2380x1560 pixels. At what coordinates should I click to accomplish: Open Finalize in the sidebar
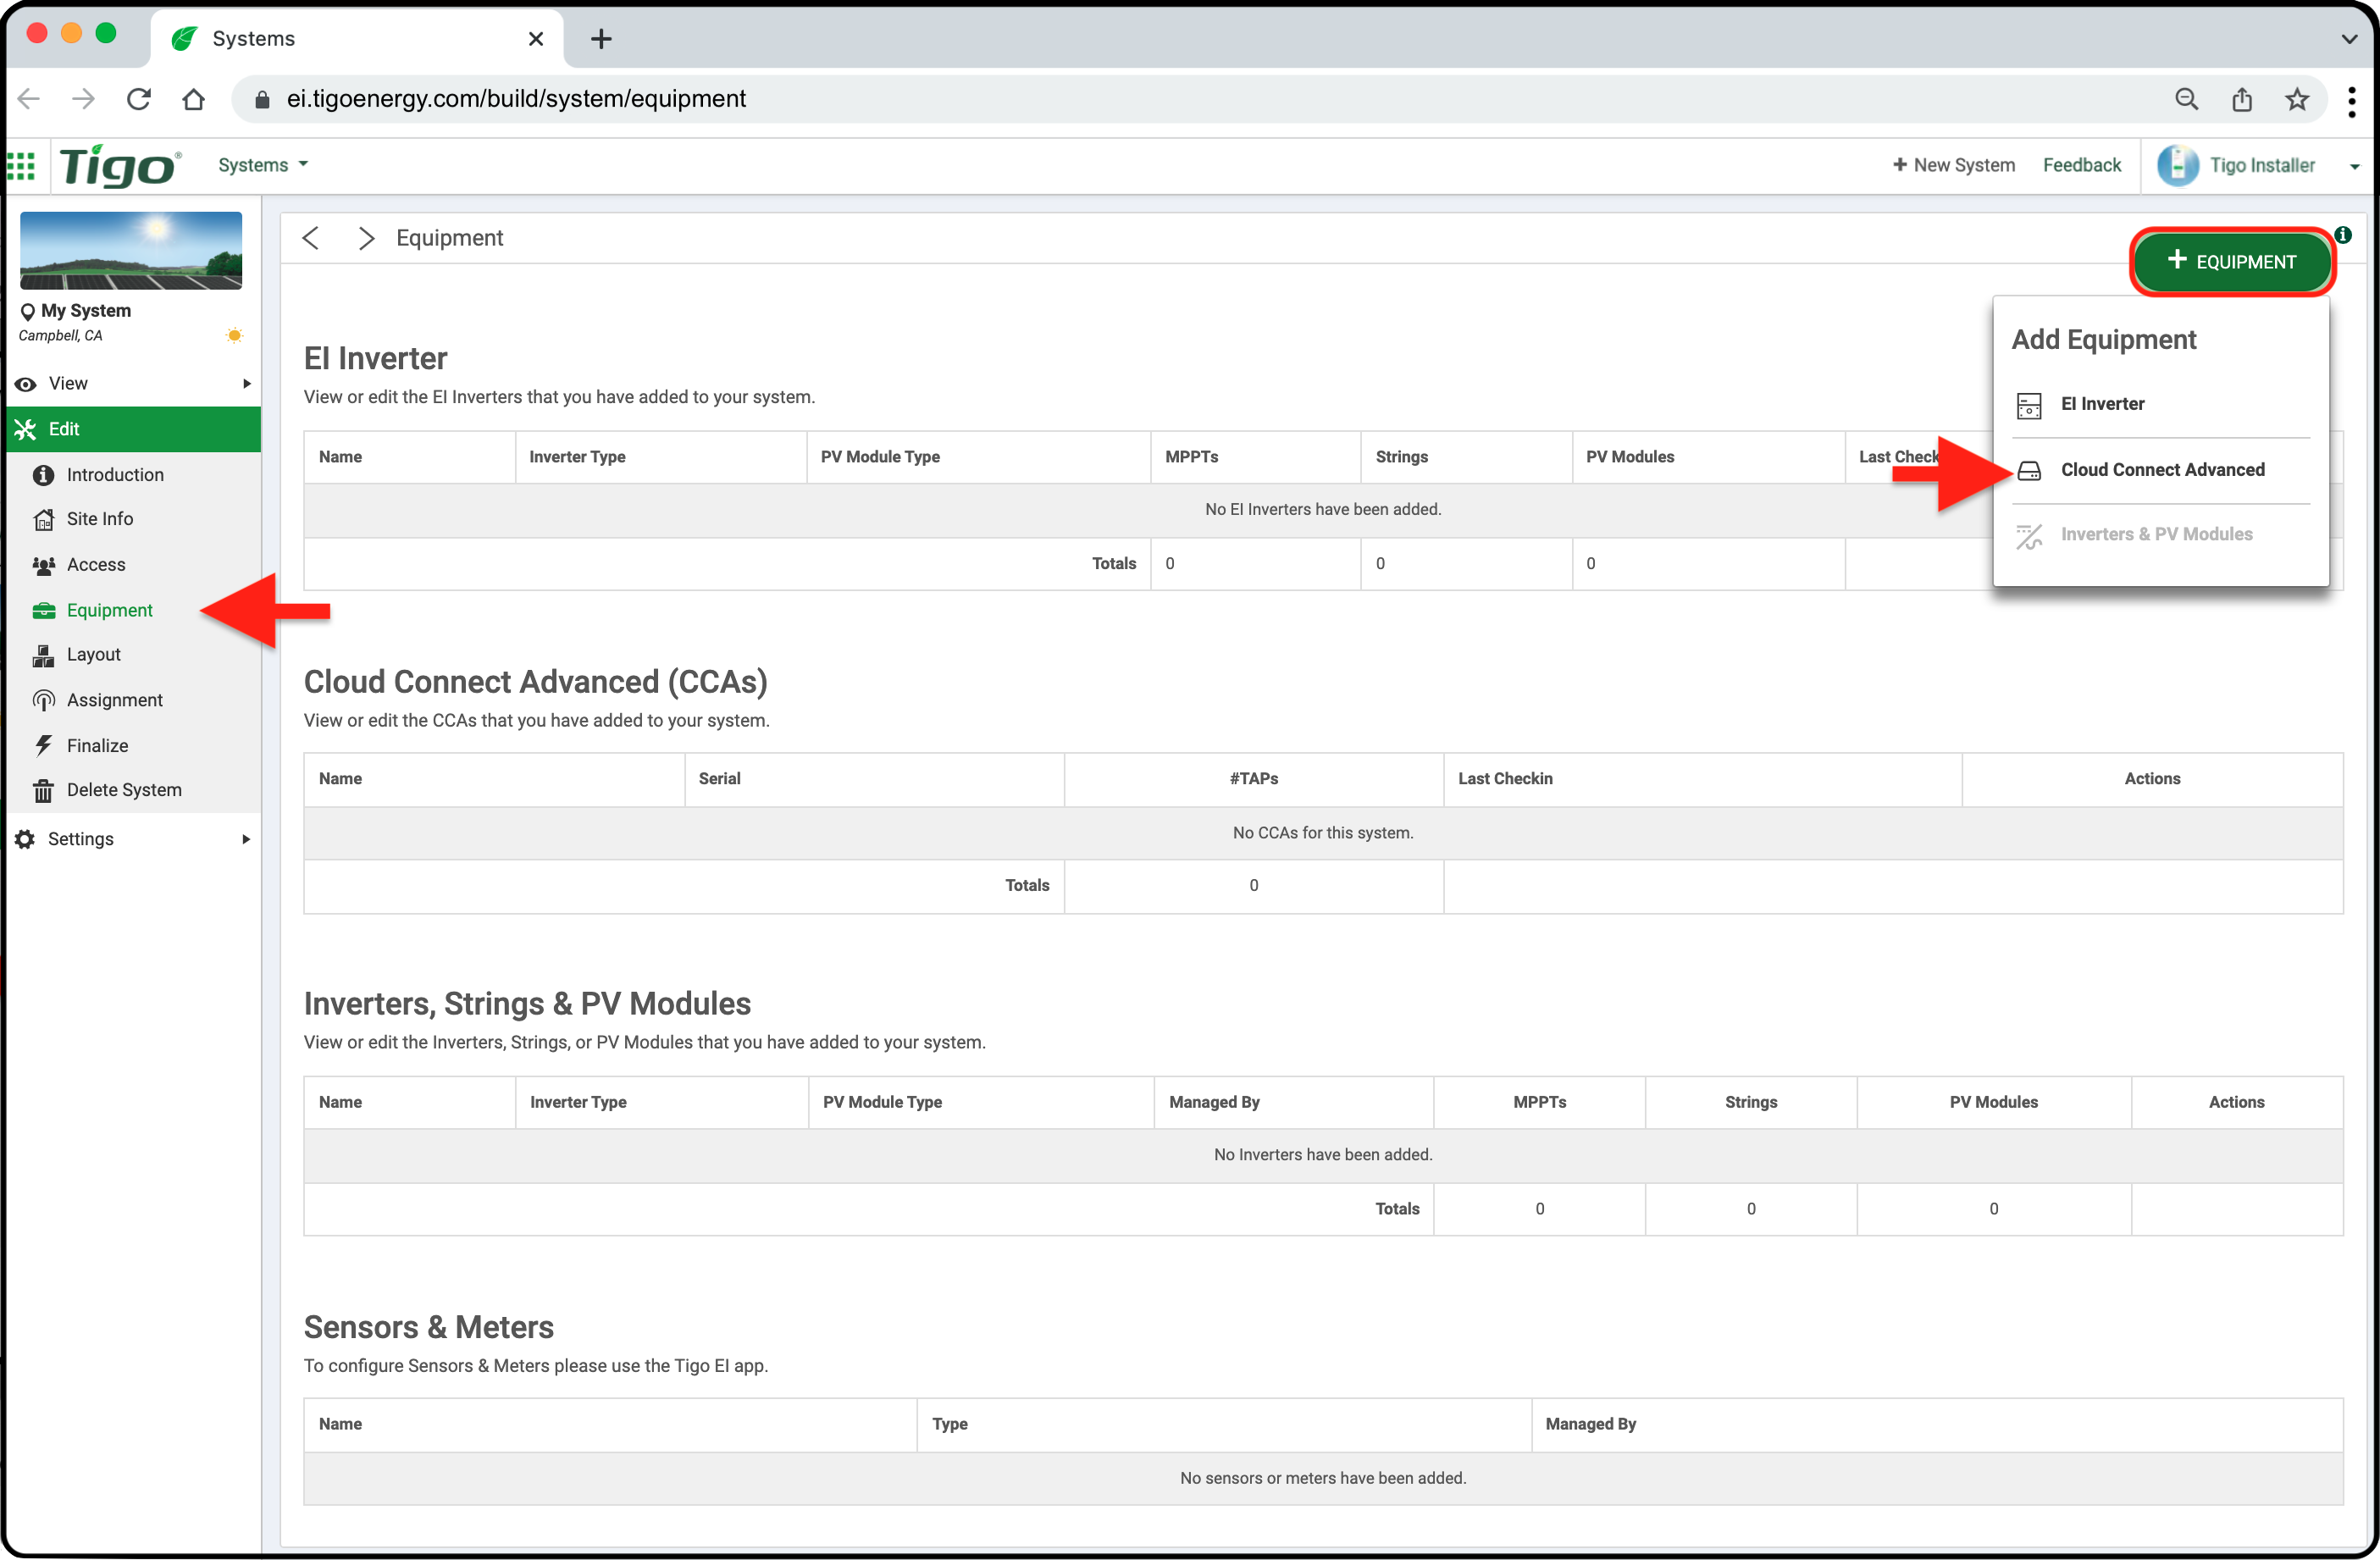click(97, 746)
